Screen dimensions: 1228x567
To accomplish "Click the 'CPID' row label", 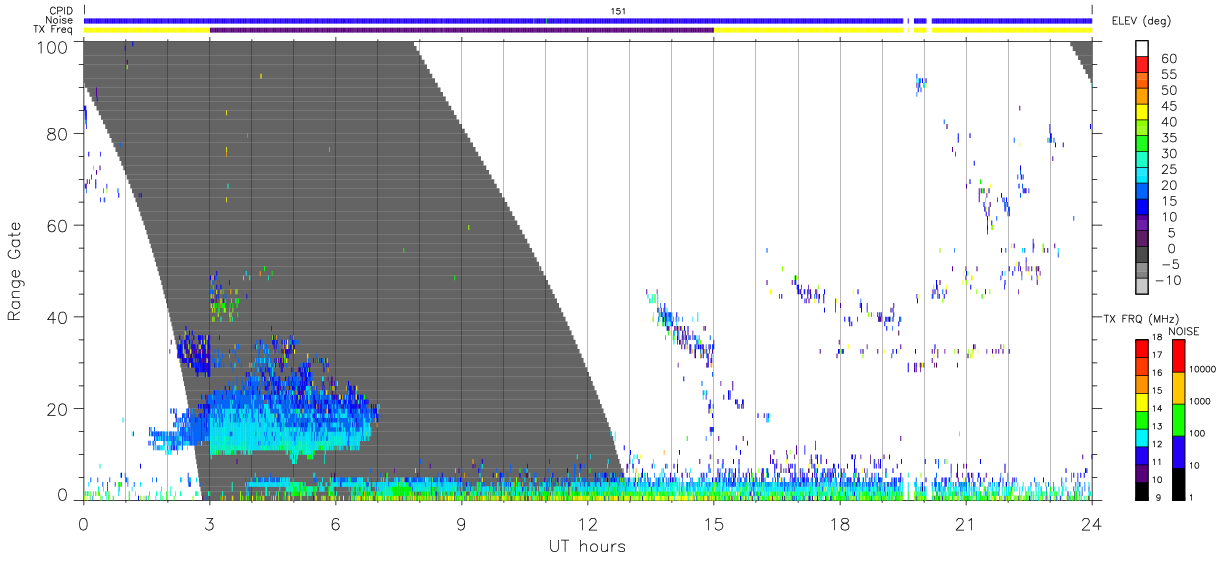I will click(61, 10).
